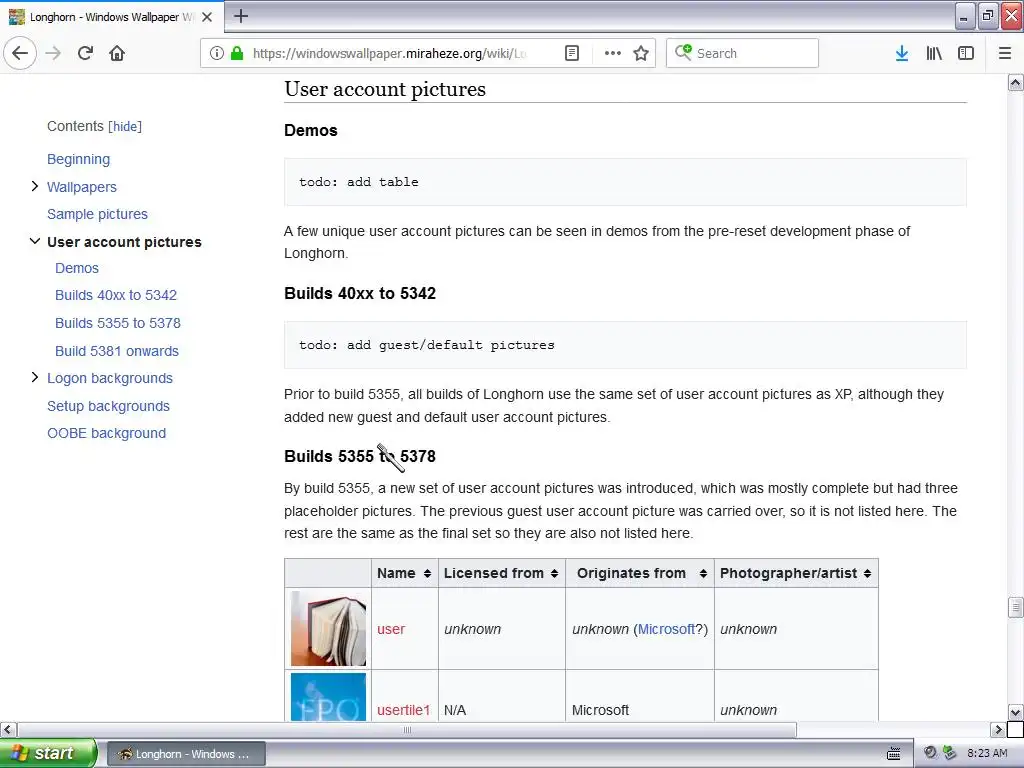Select Longhorn taskbar window button

186,754
